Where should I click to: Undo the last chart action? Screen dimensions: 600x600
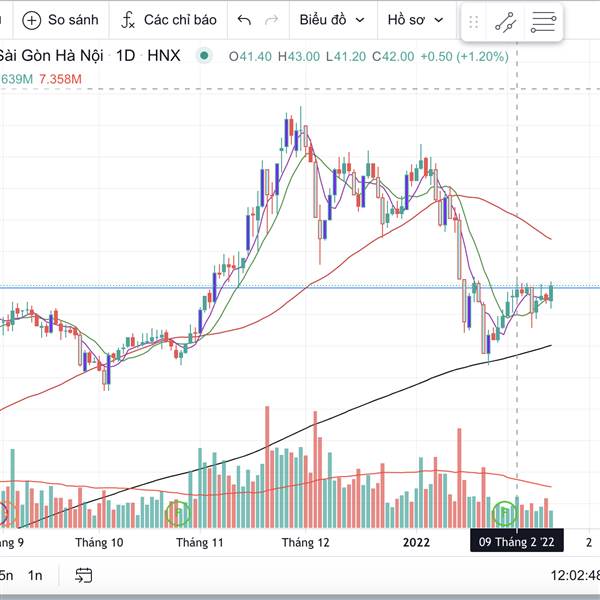244,20
